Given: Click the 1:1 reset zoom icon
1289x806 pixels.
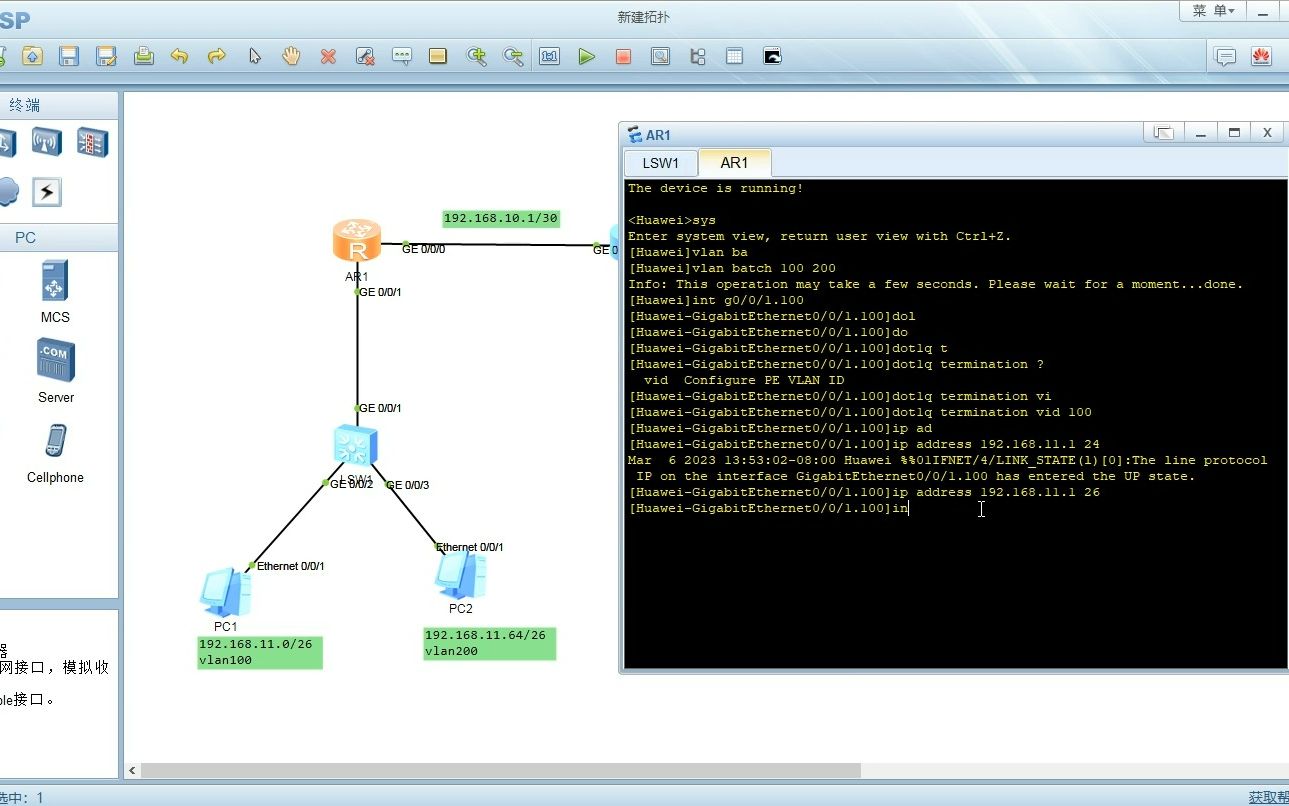Looking at the screenshot, I should tap(550, 56).
